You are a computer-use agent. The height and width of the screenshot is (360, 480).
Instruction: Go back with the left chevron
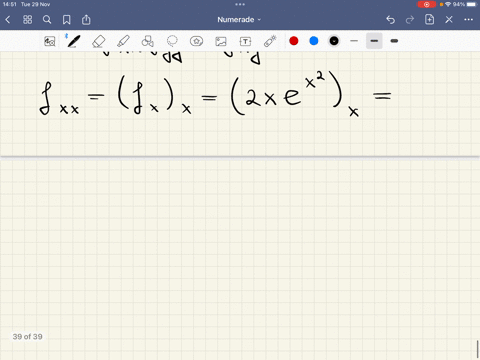tap(8, 20)
